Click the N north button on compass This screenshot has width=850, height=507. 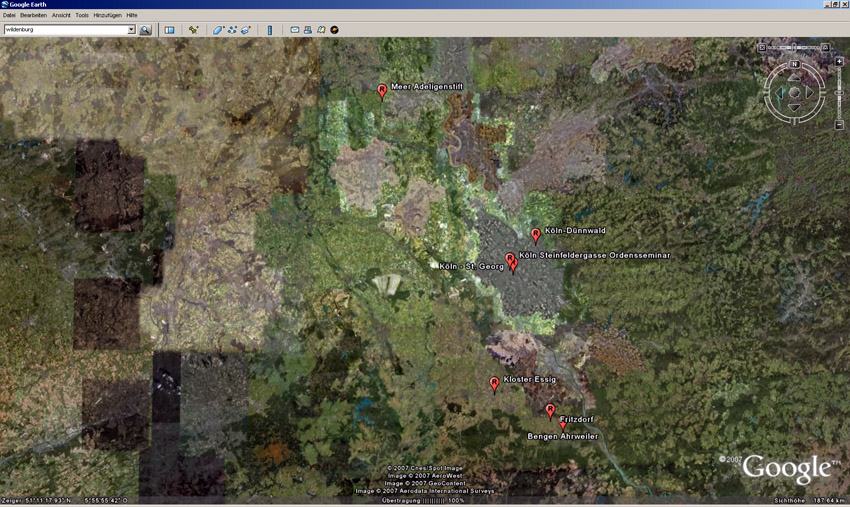pos(794,64)
